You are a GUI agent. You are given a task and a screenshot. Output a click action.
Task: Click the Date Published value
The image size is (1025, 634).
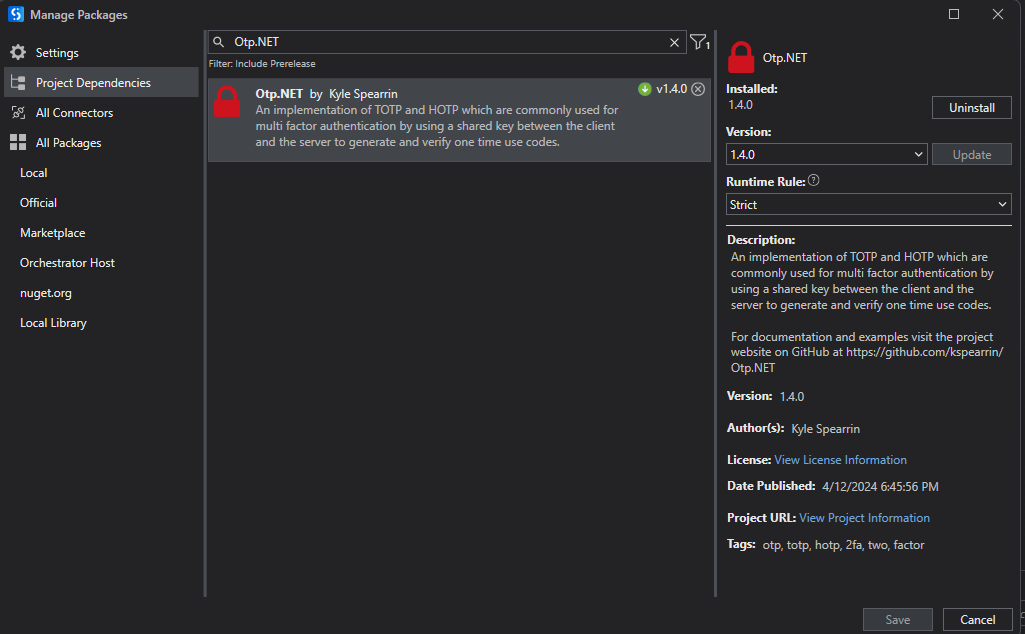tap(880, 486)
